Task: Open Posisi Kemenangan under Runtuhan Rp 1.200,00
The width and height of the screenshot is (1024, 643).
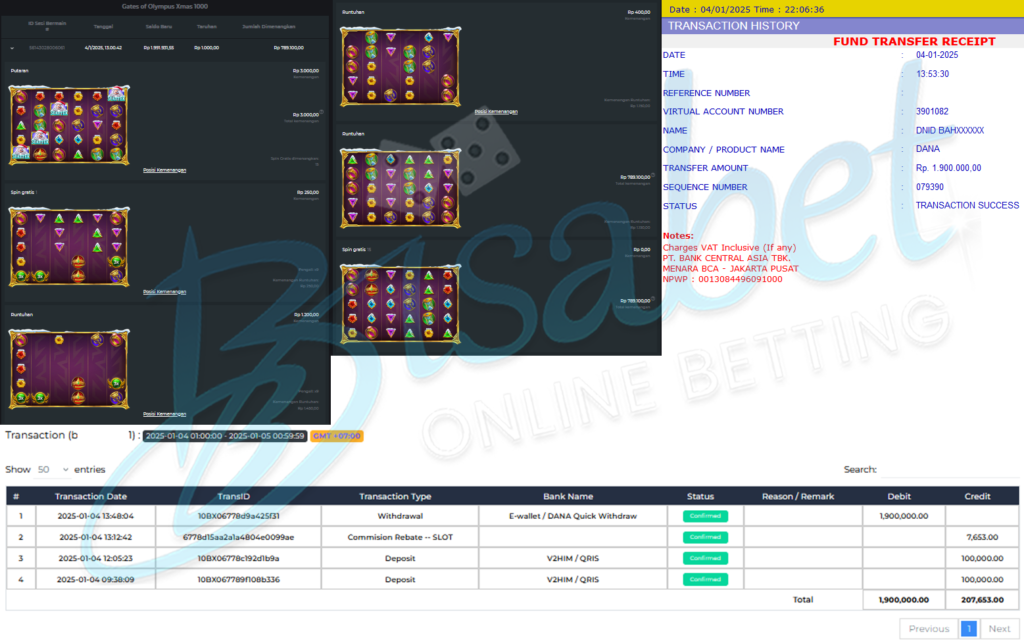Action: 165,414
